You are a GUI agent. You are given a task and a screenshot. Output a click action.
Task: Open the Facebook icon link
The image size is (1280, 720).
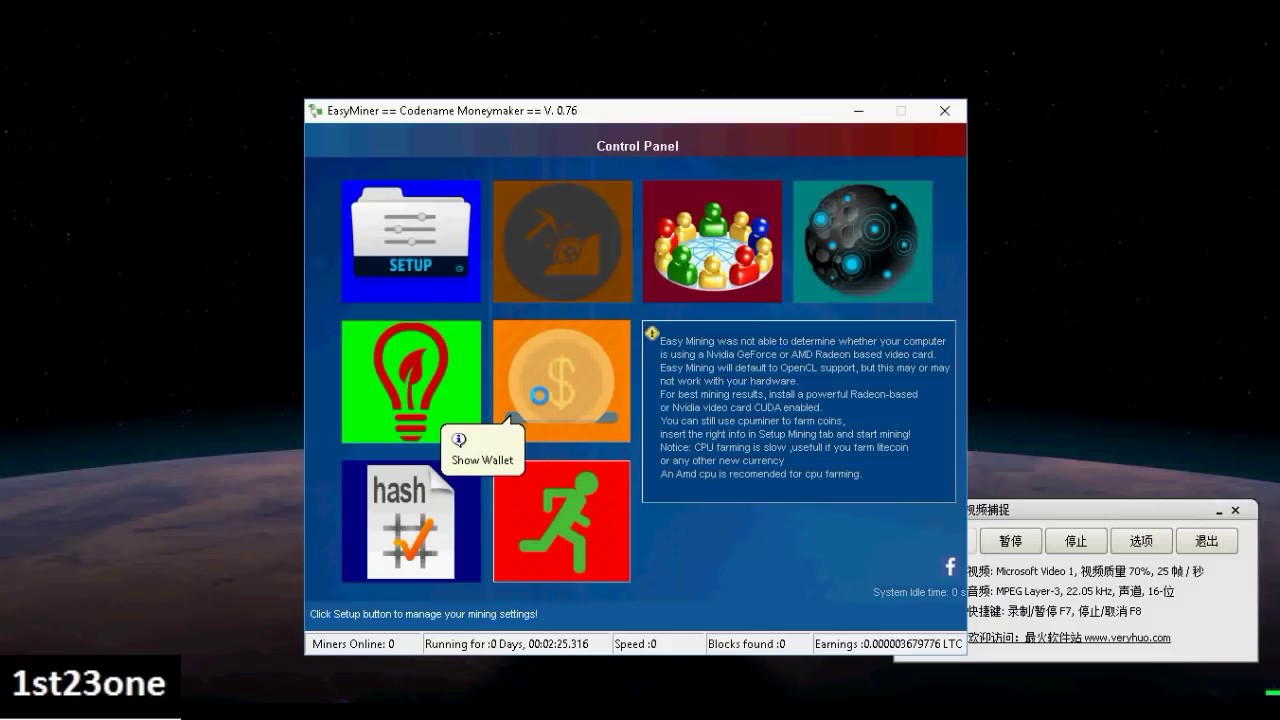[950, 567]
